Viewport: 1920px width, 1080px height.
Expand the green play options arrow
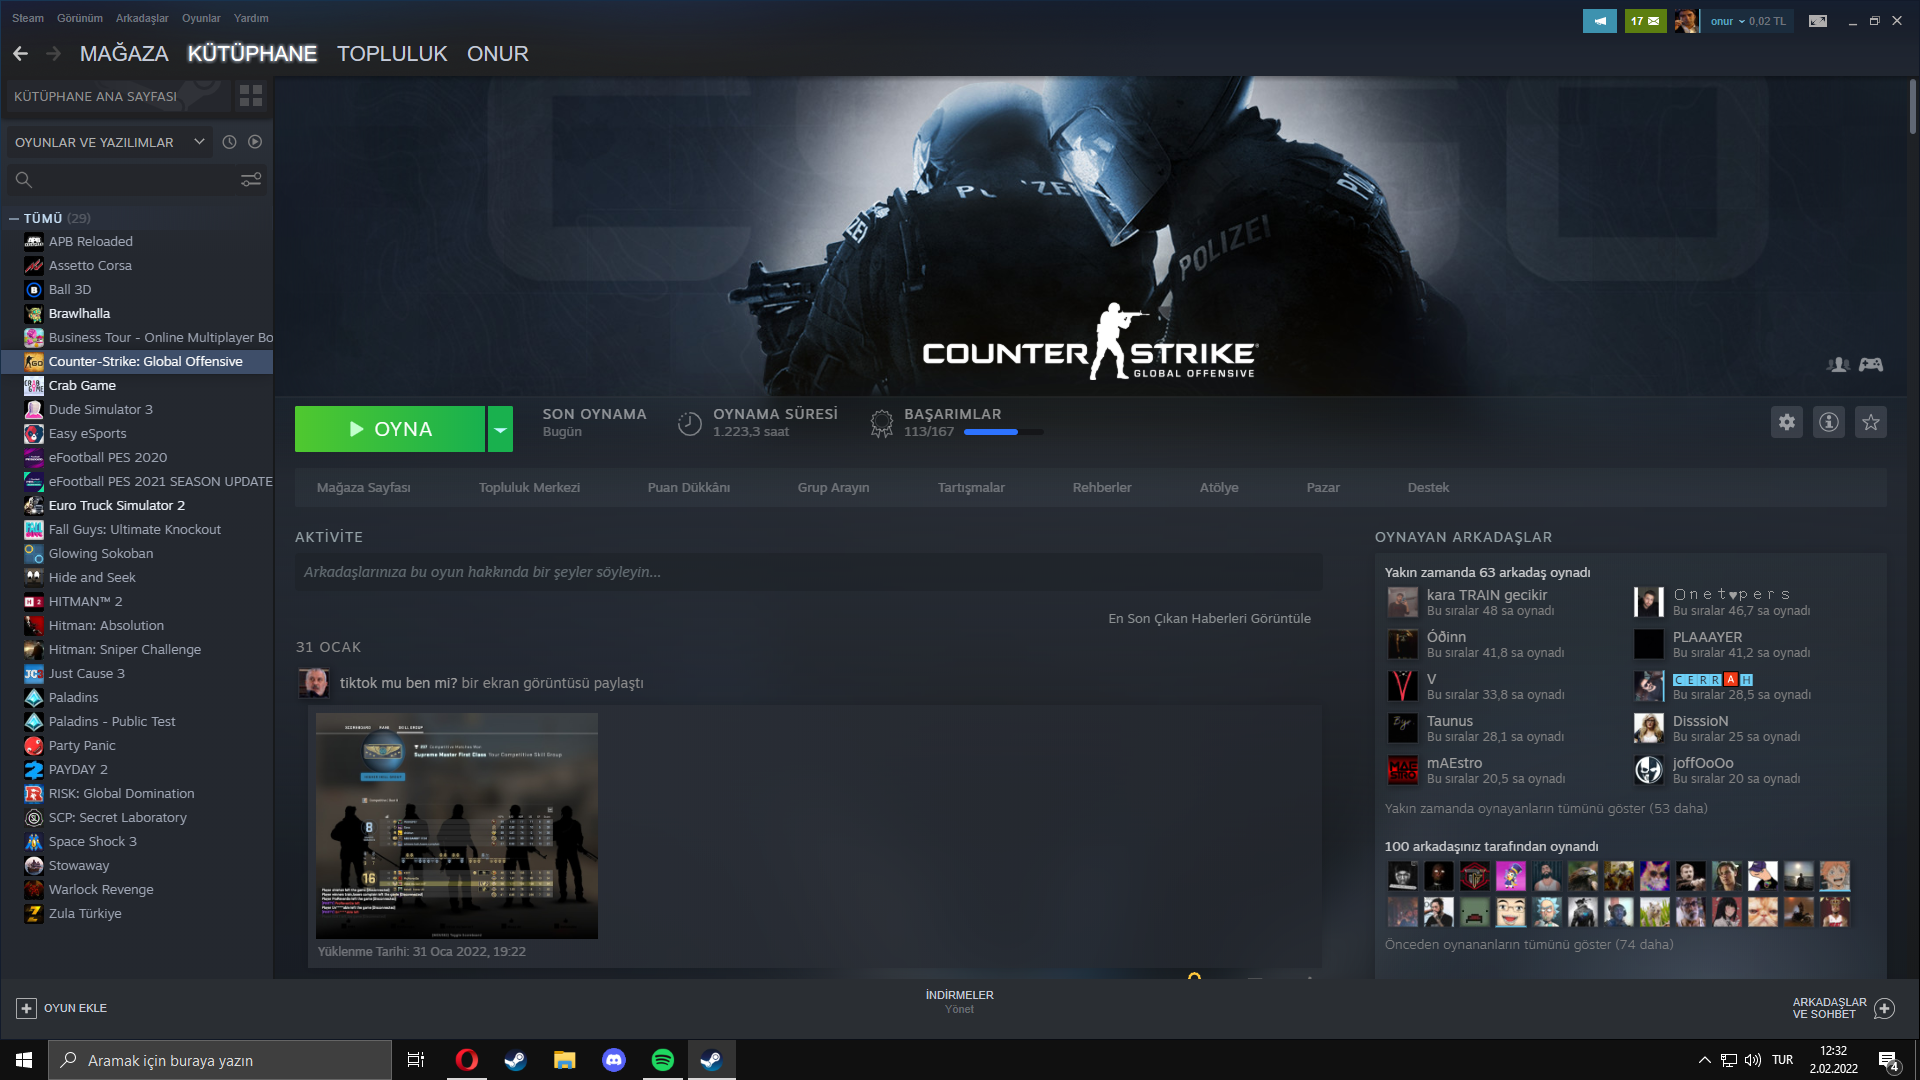tap(500, 429)
